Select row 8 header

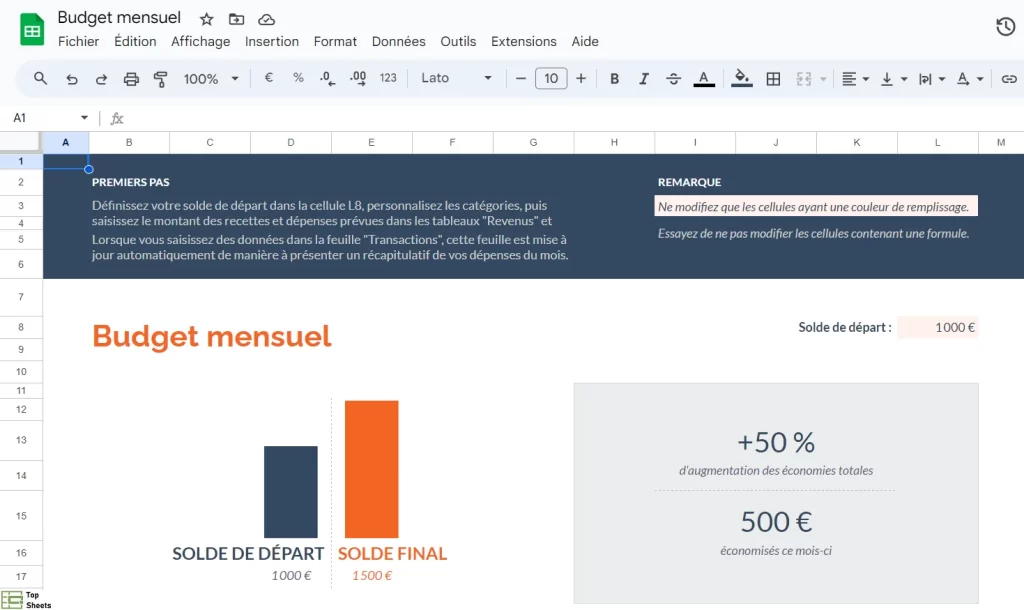tap(21, 327)
